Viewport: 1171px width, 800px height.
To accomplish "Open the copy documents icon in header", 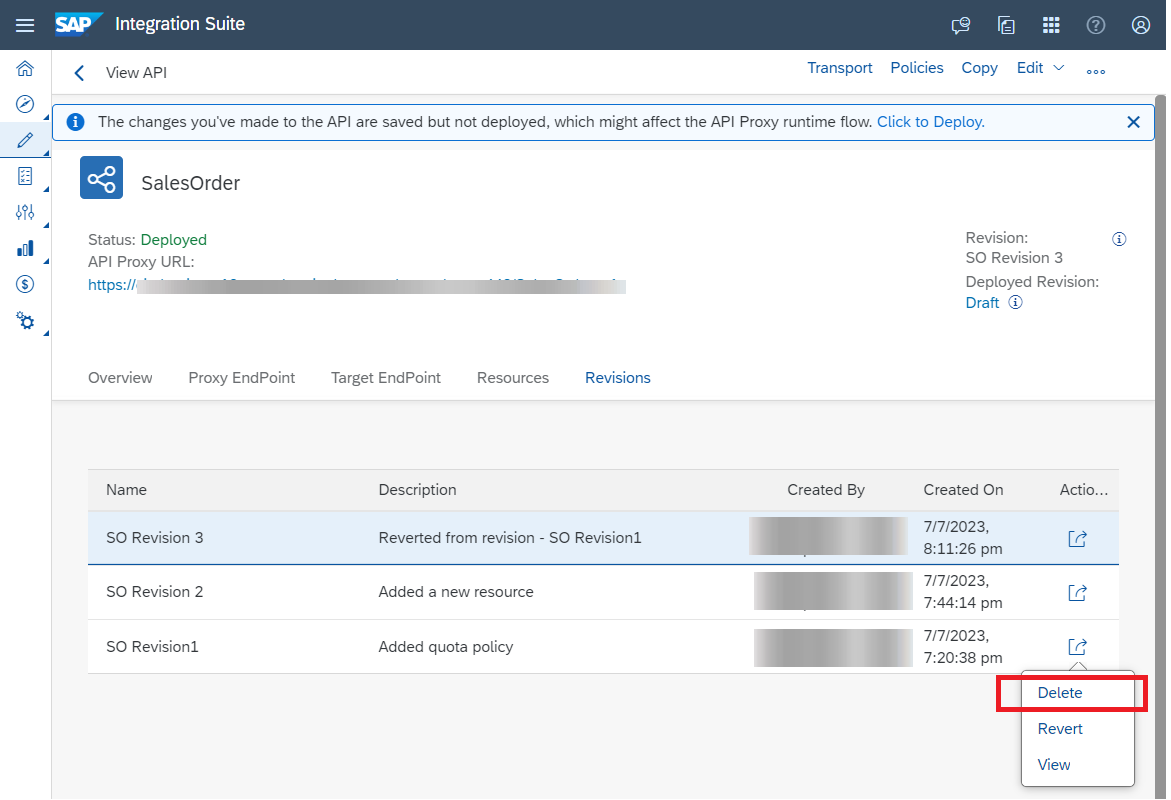I will click(x=1006, y=25).
